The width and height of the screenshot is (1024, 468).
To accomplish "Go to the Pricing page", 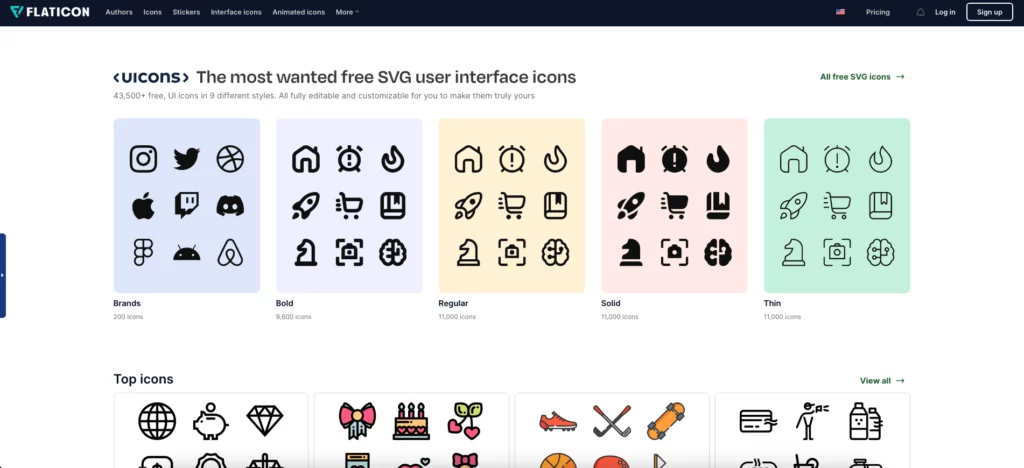I will point(878,12).
